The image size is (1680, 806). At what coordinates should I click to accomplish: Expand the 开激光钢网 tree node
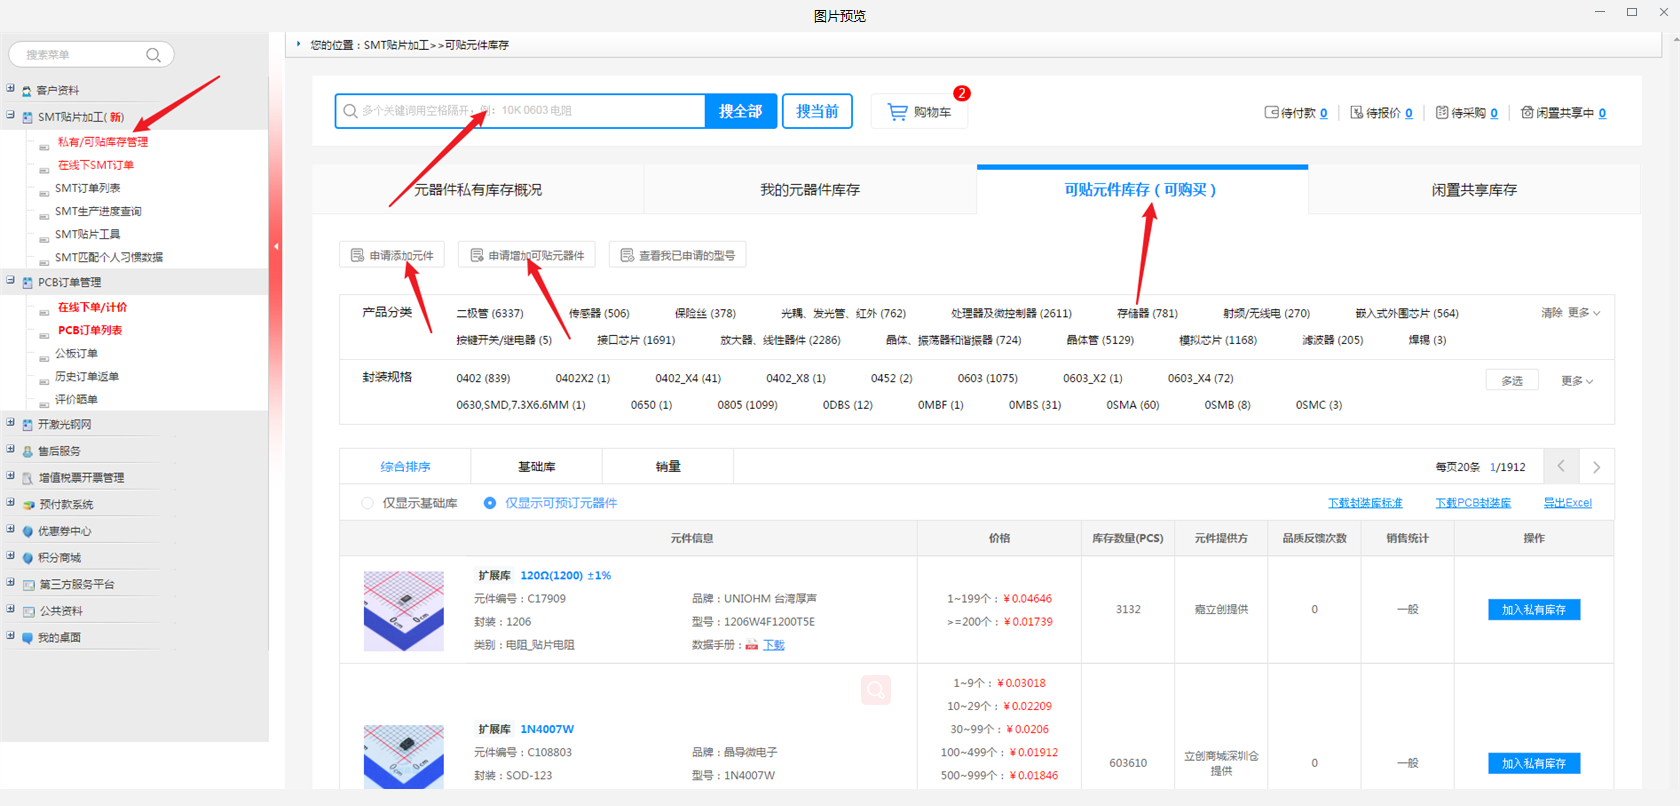pyautogui.click(x=11, y=424)
